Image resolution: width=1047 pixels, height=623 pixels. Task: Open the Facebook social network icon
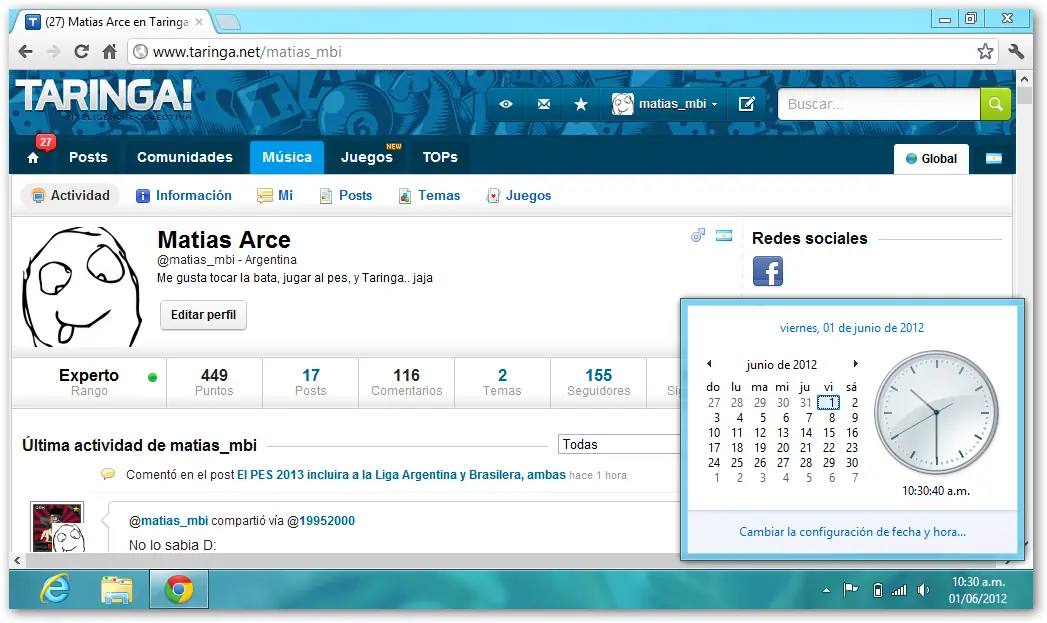pos(768,271)
